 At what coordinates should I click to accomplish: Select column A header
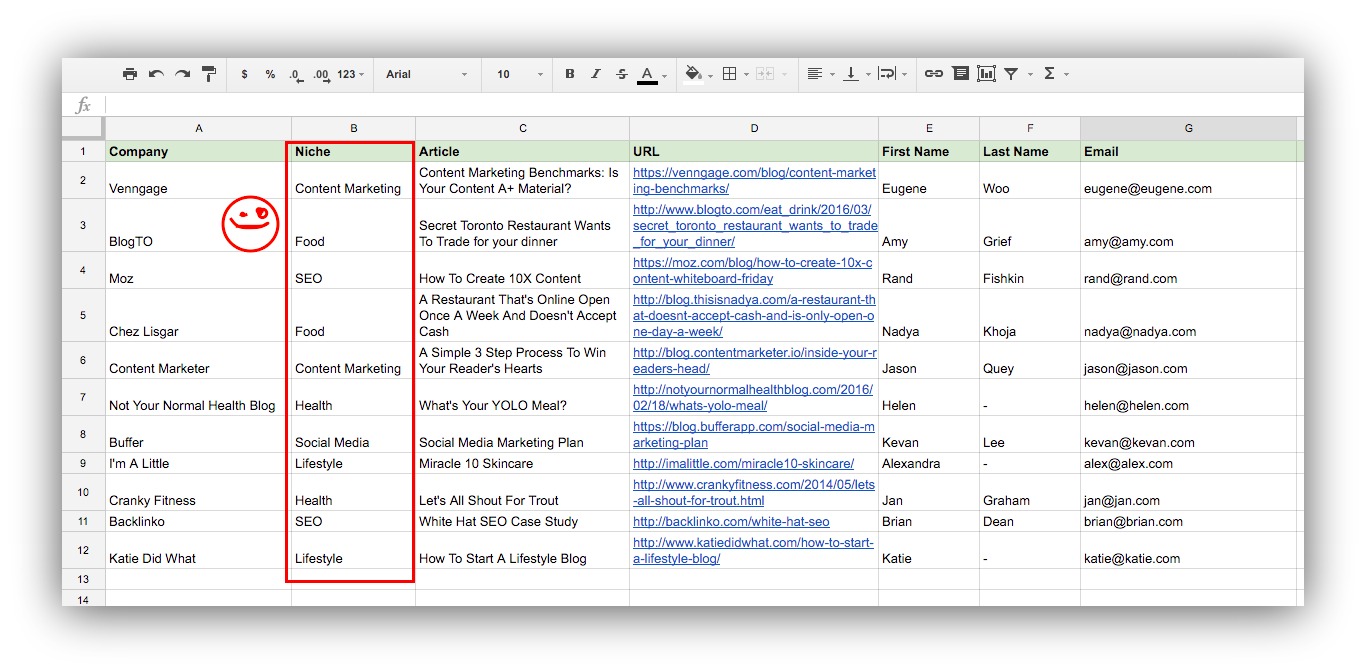click(x=198, y=129)
